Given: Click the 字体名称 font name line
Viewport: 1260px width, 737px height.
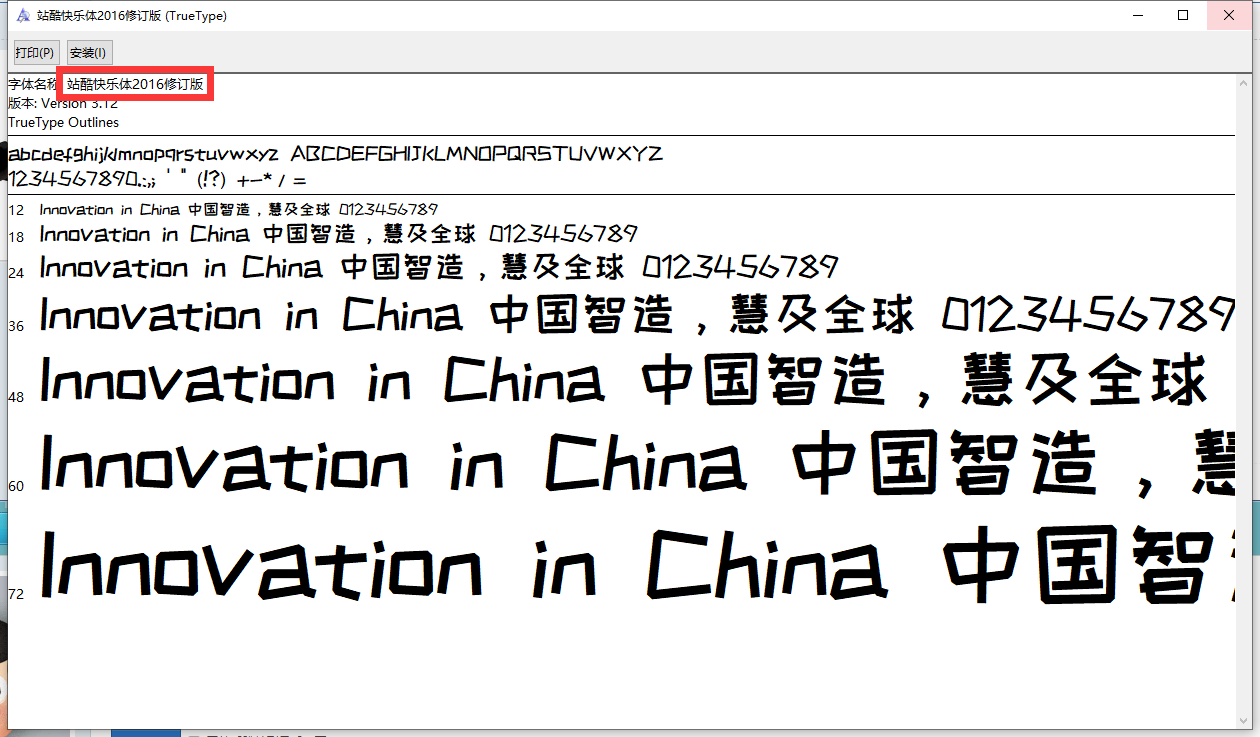Looking at the screenshot, I should tap(107, 85).
